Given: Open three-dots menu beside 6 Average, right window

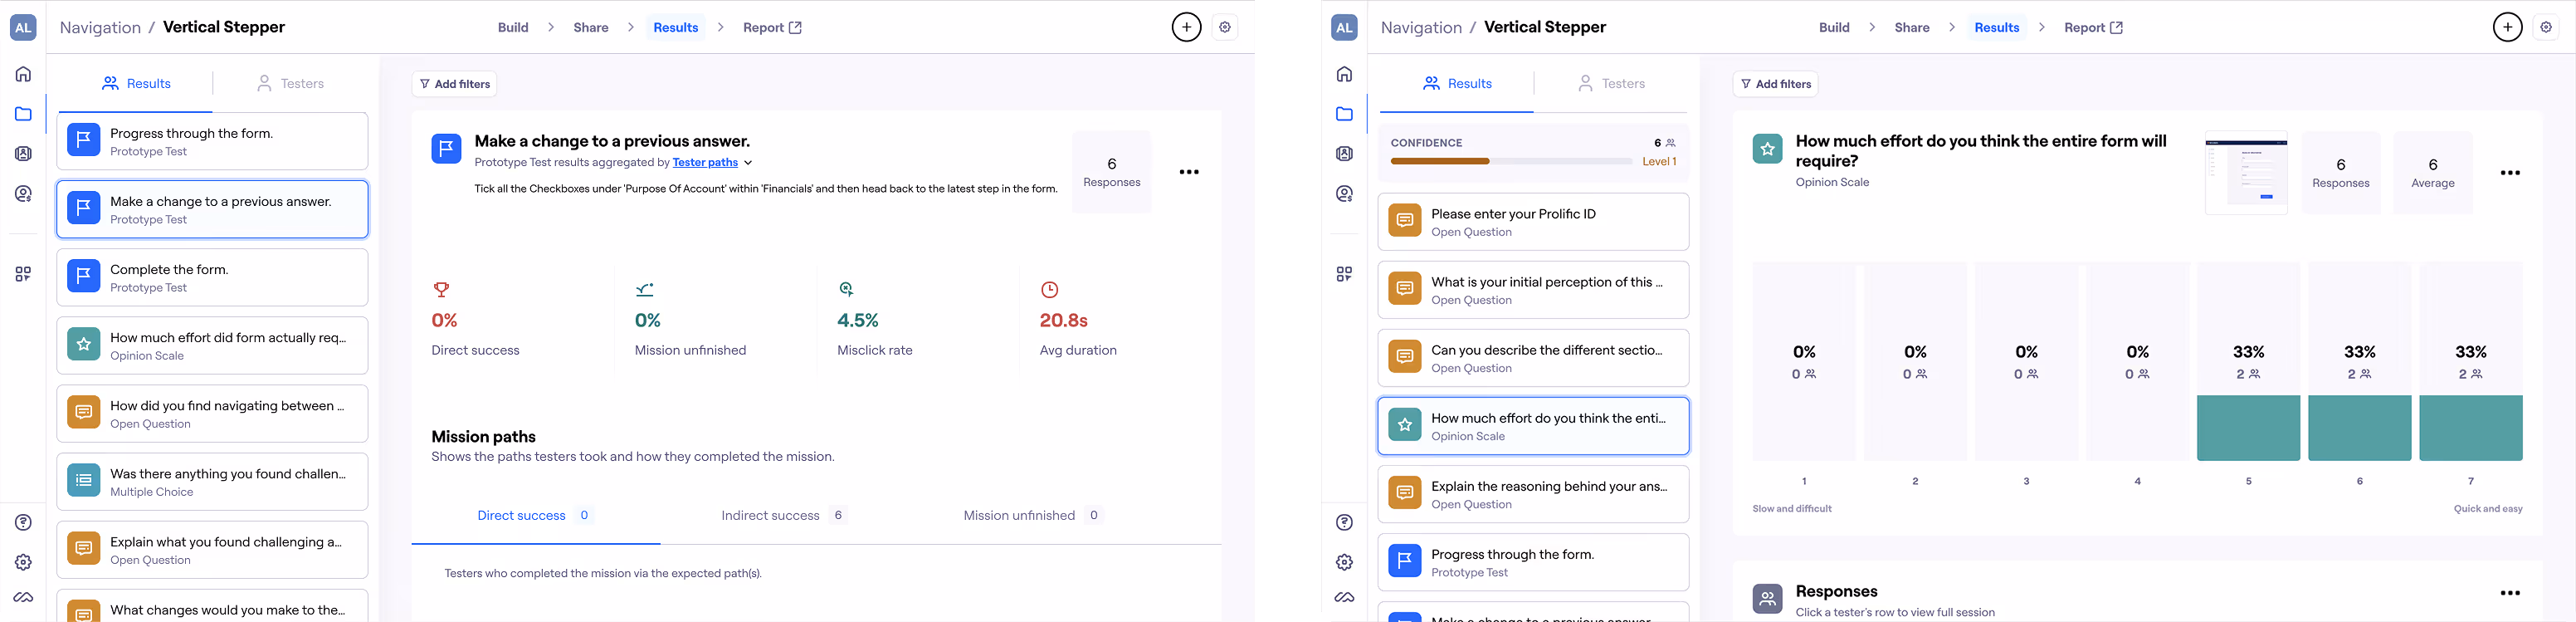Looking at the screenshot, I should [2510, 173].
